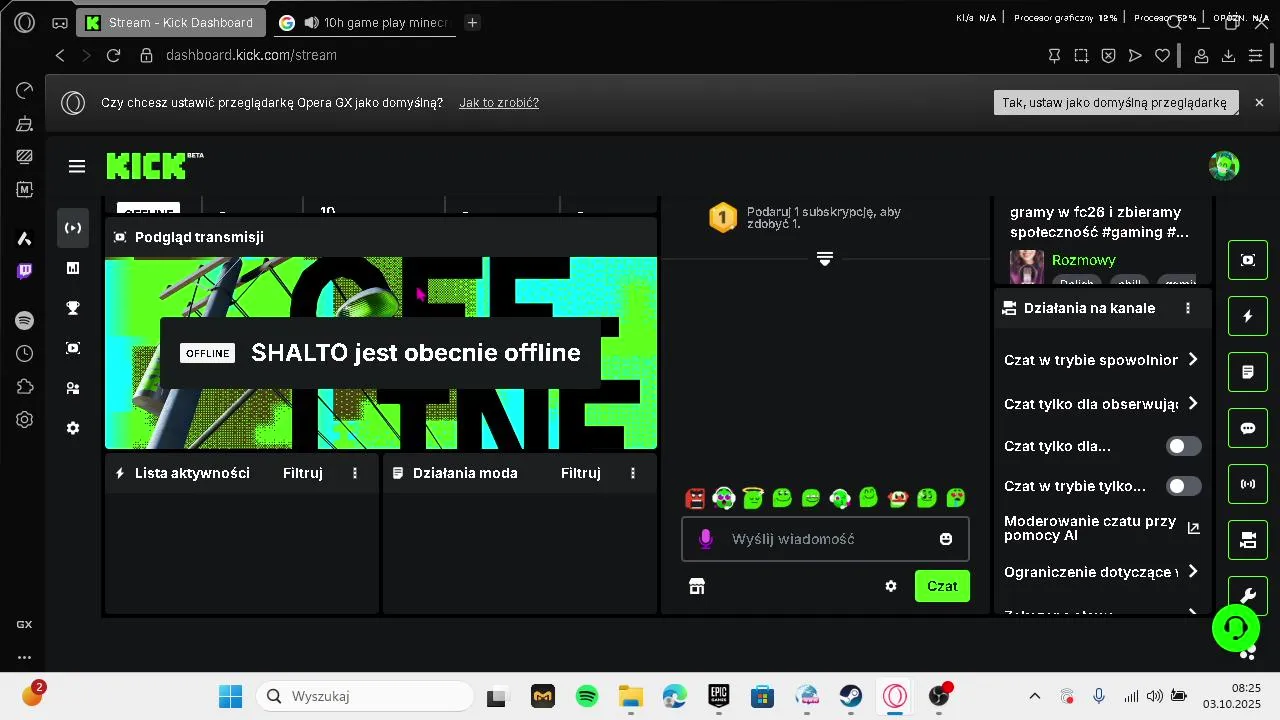Image resolution: width=1280 pixels, height=720 pixels.
Task: Select the Stream icon in Kick sidebar
Action: [73, 228]
